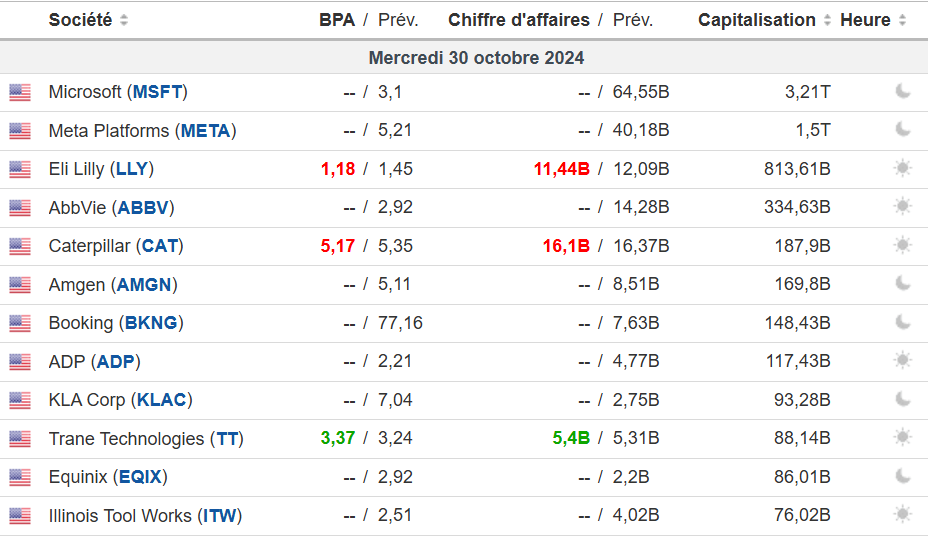
Task: Click the moon icon in Equinix's row
Action: (903, 477)
